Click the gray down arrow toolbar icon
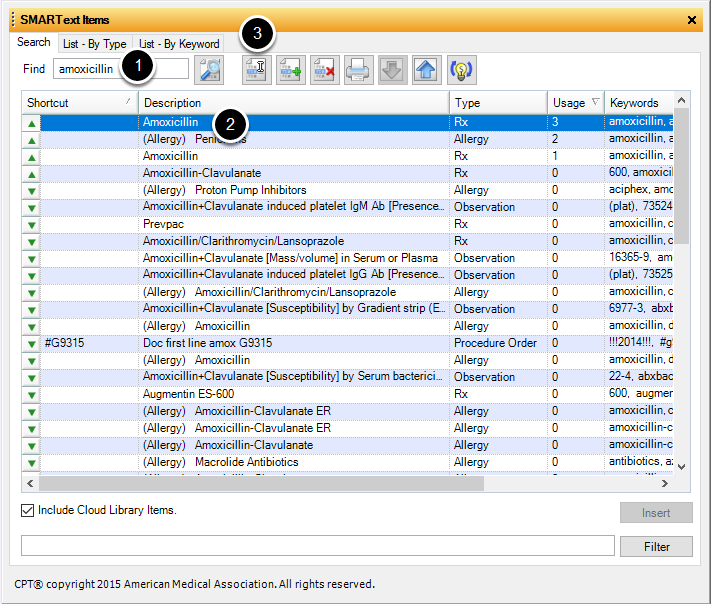711x604 pixels. coord(393,70)
